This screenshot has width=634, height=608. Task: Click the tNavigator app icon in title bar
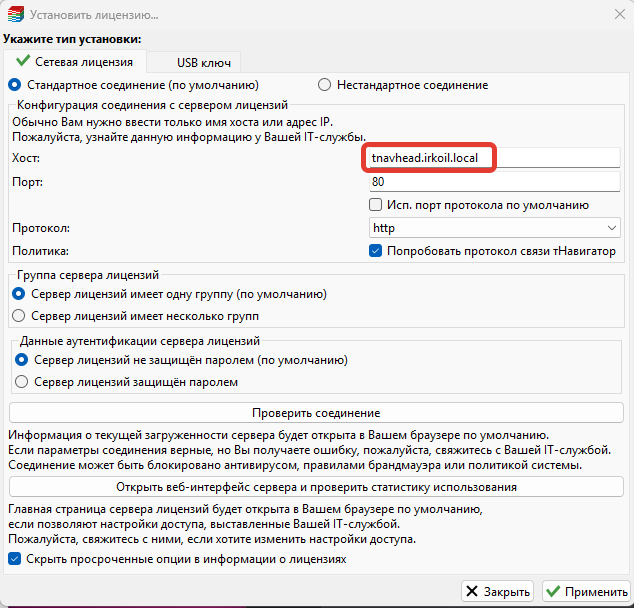coord(16,15)
